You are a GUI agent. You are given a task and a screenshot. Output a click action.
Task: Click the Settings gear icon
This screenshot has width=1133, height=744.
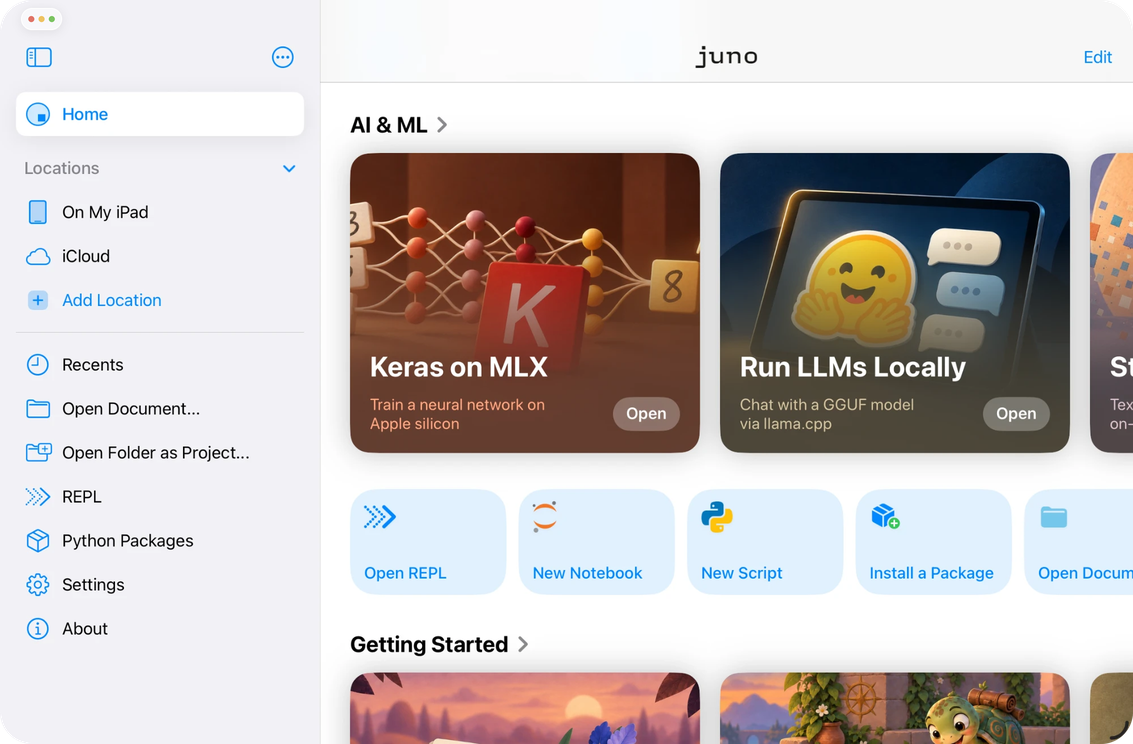pos(38,585)
